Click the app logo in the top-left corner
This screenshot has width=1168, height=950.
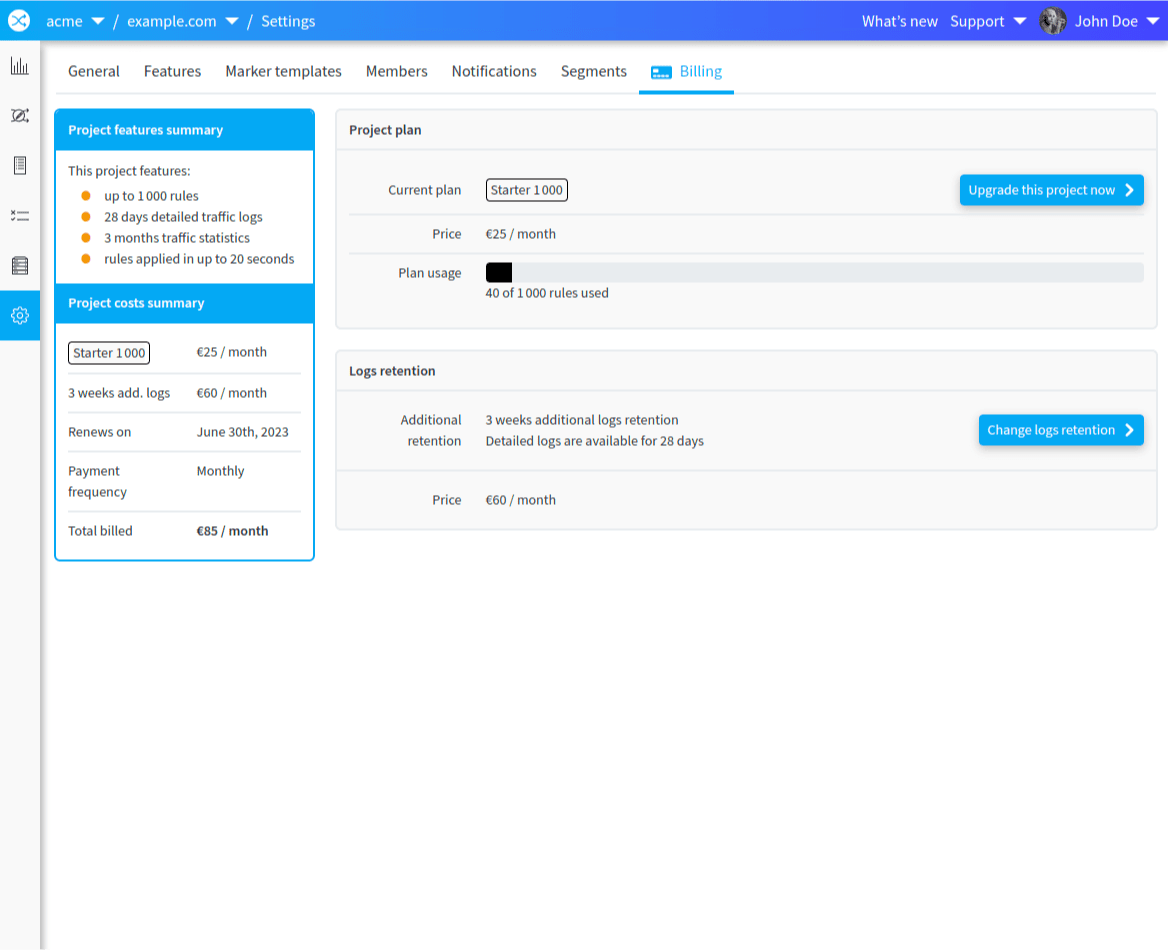point(19,20)
